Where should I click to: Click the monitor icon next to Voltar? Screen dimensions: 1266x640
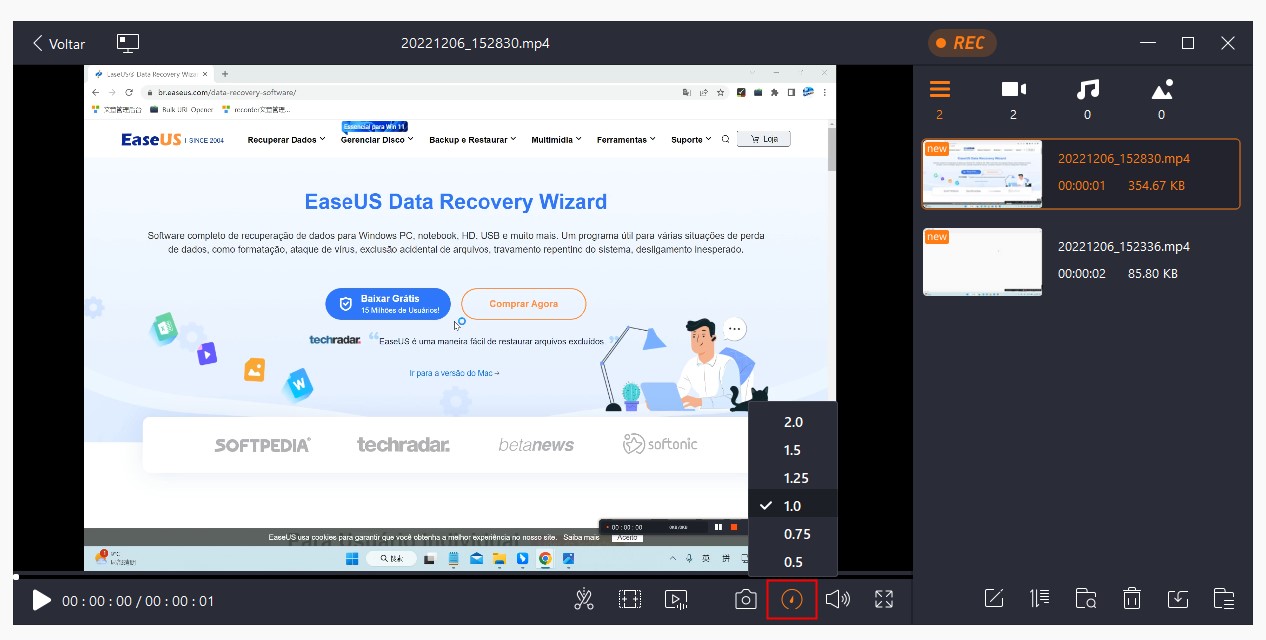pyautogui.click(x=127, y=43)
